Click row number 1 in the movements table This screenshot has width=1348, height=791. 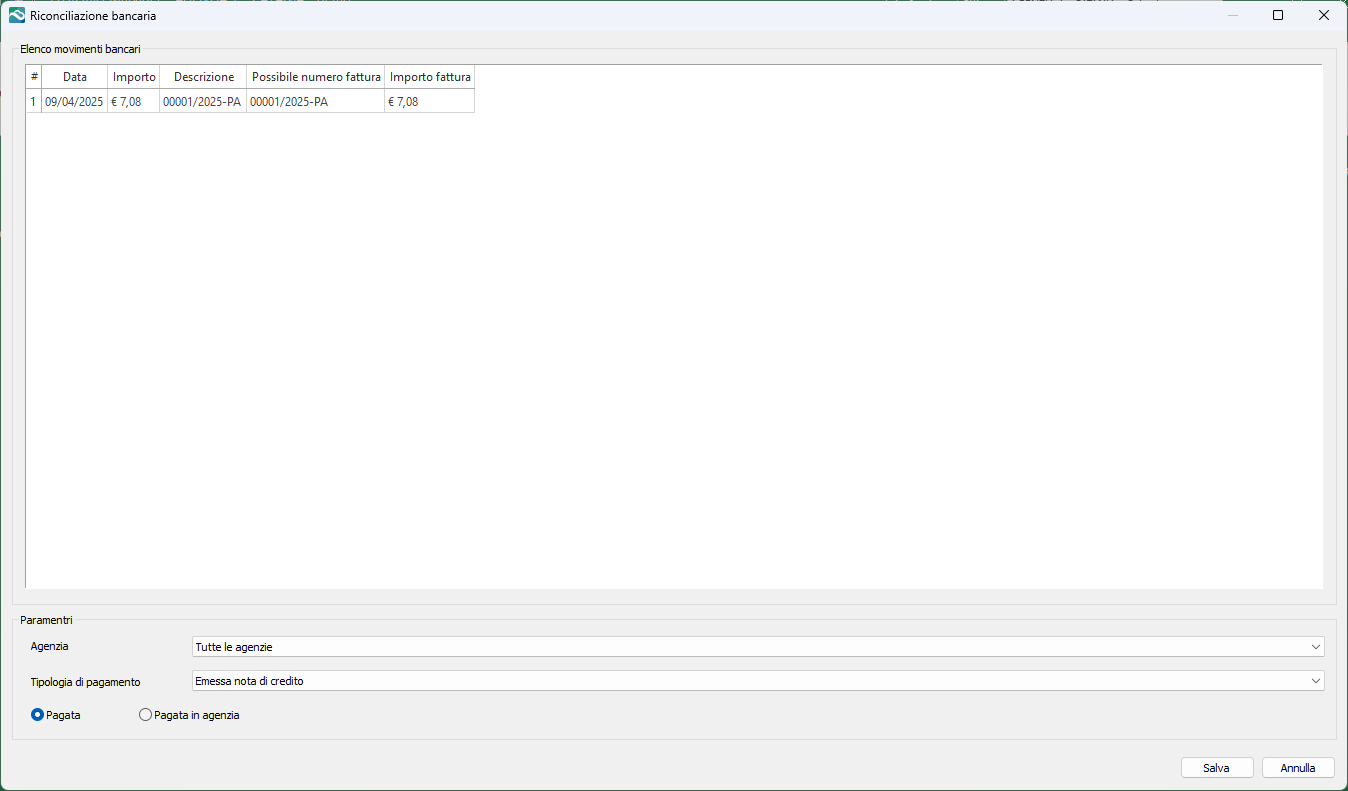click(x=33, y=101)
